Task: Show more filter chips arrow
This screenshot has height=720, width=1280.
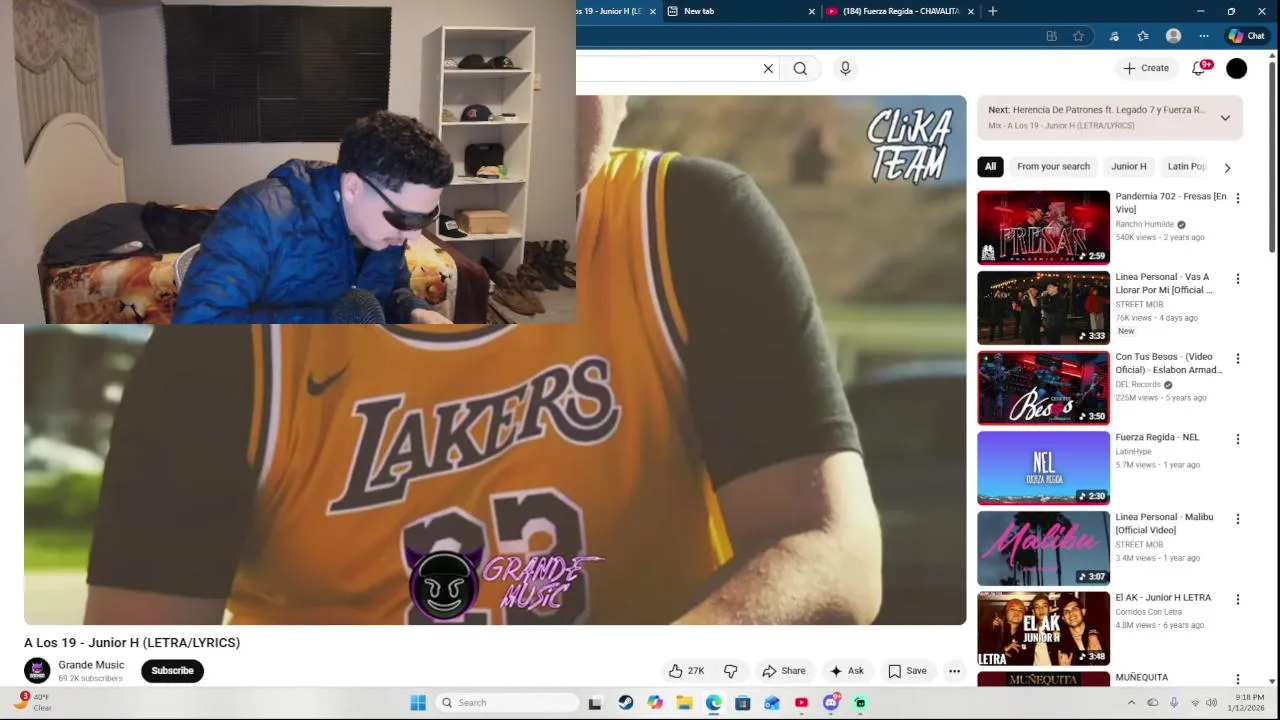Action: (x=1227, y=167)
